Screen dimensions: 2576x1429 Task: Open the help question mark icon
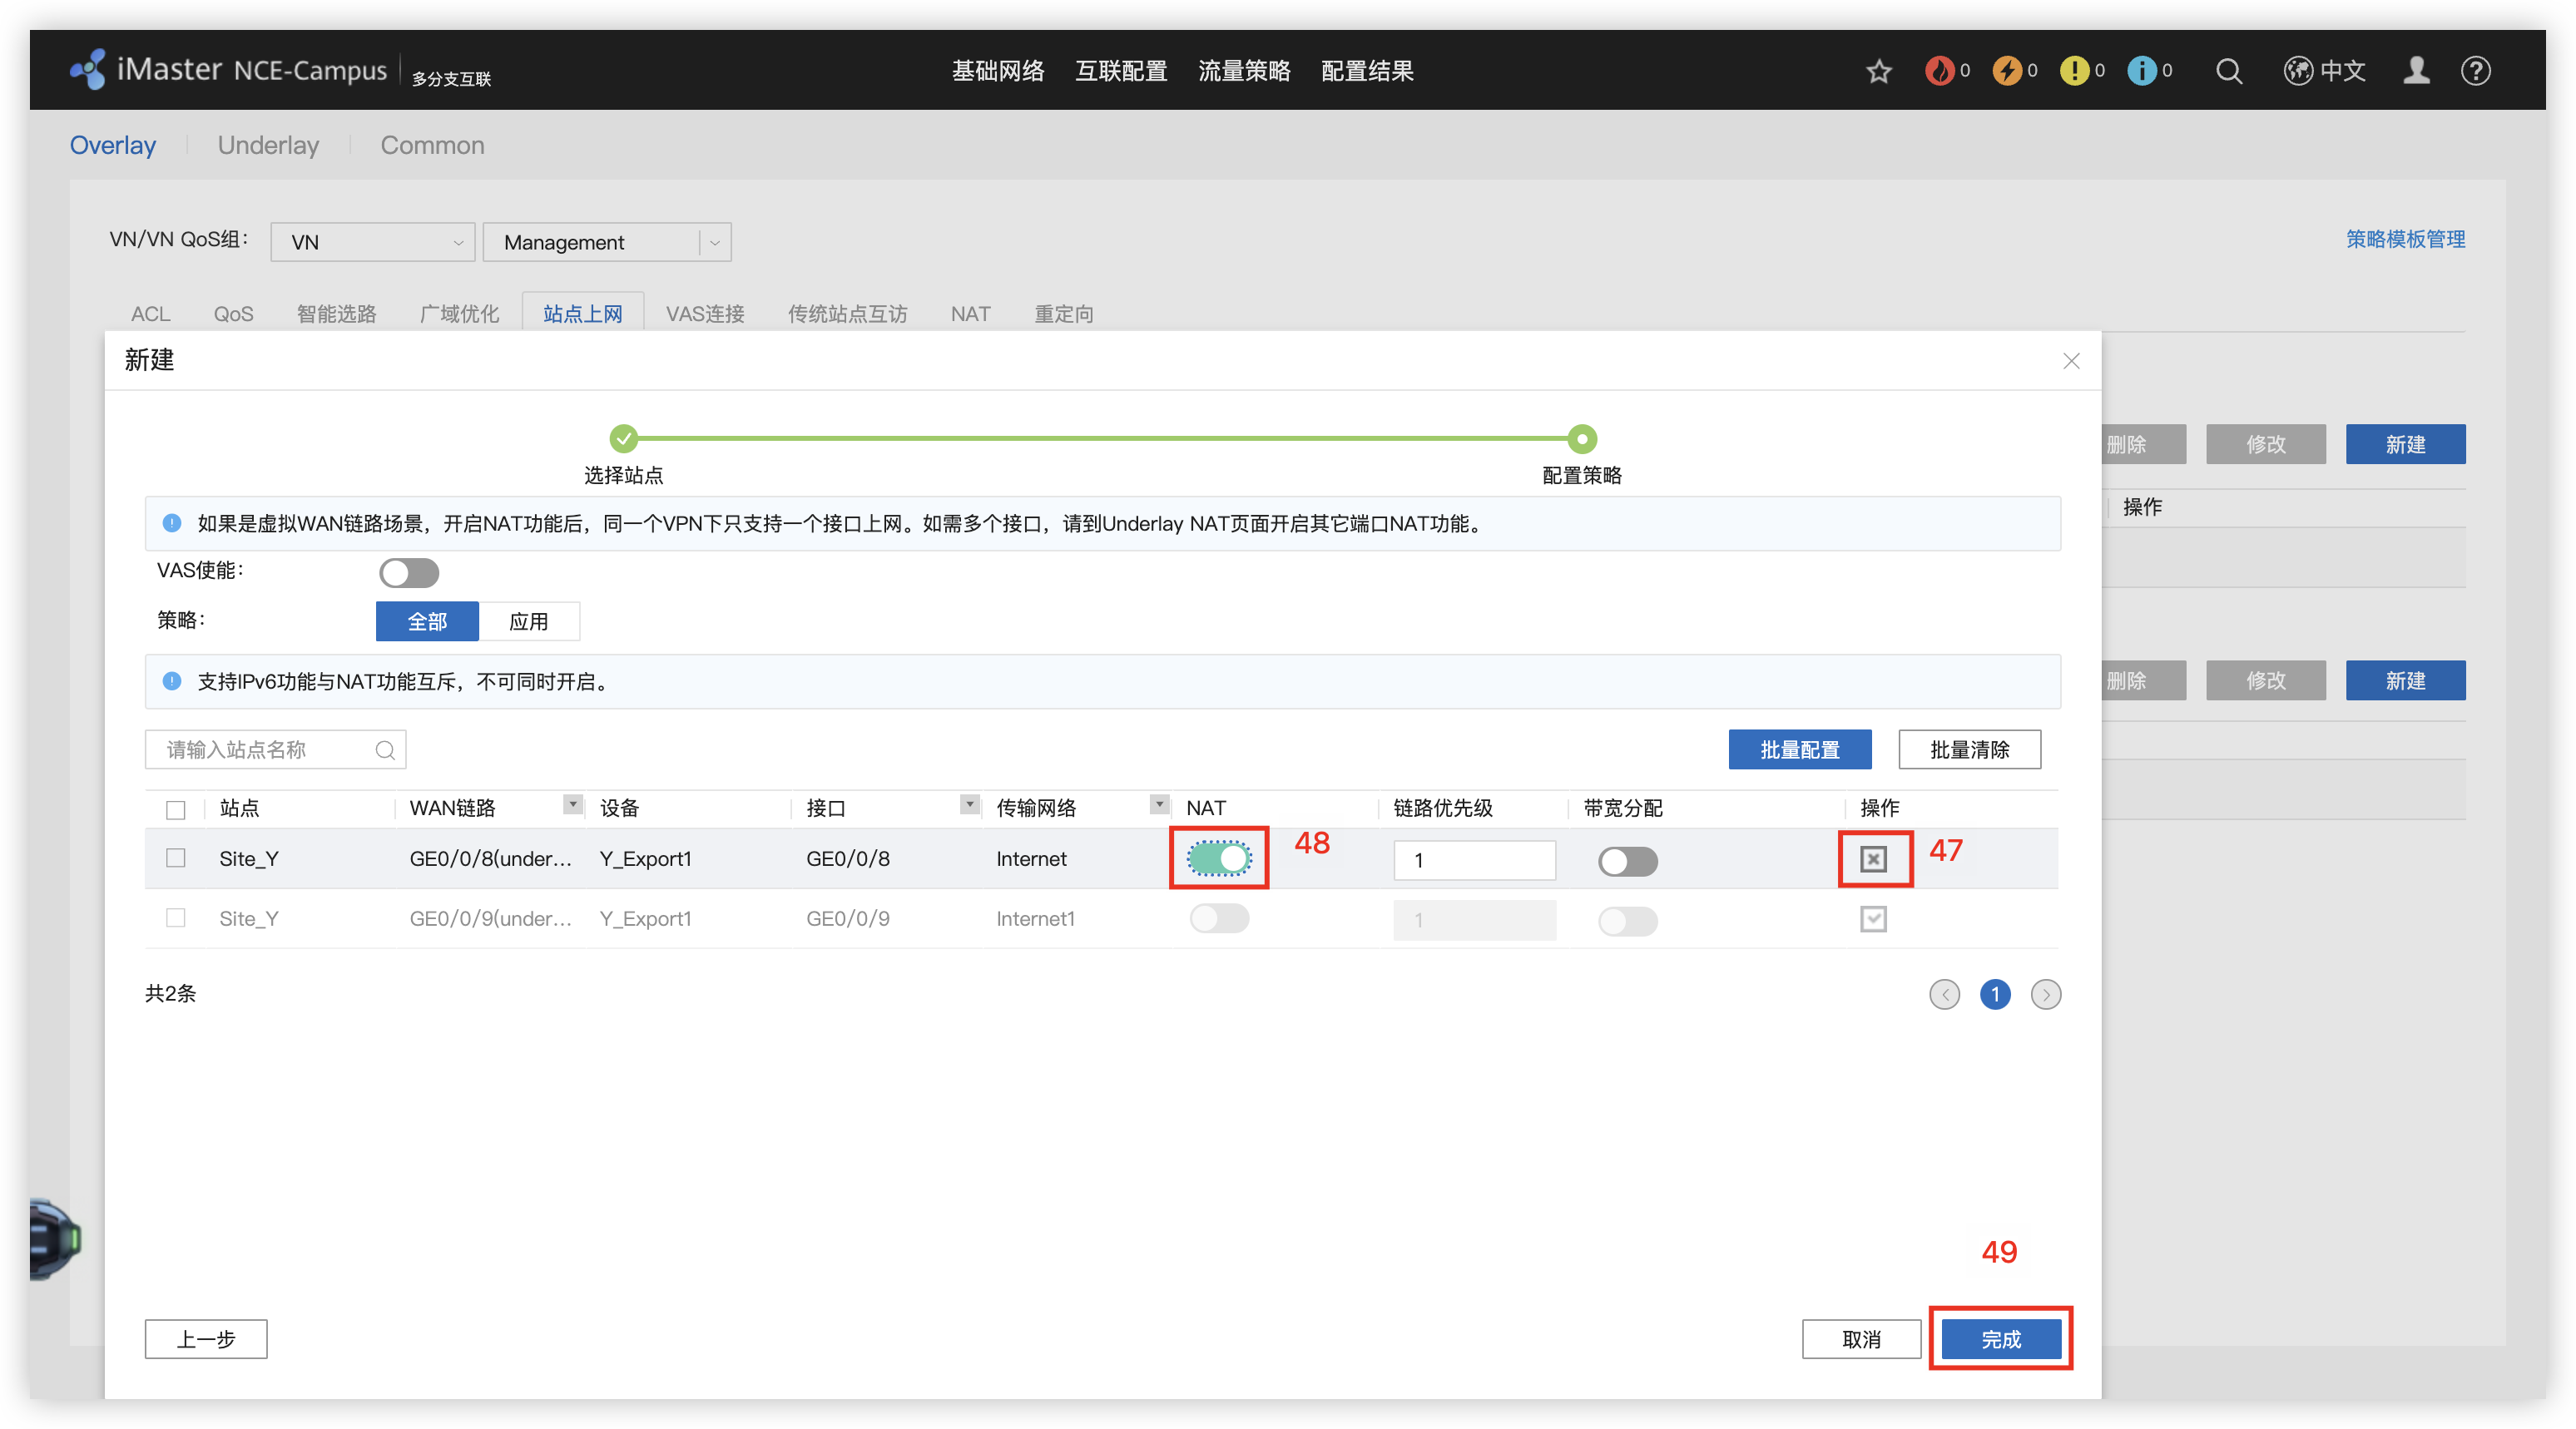click(2475, 71)
